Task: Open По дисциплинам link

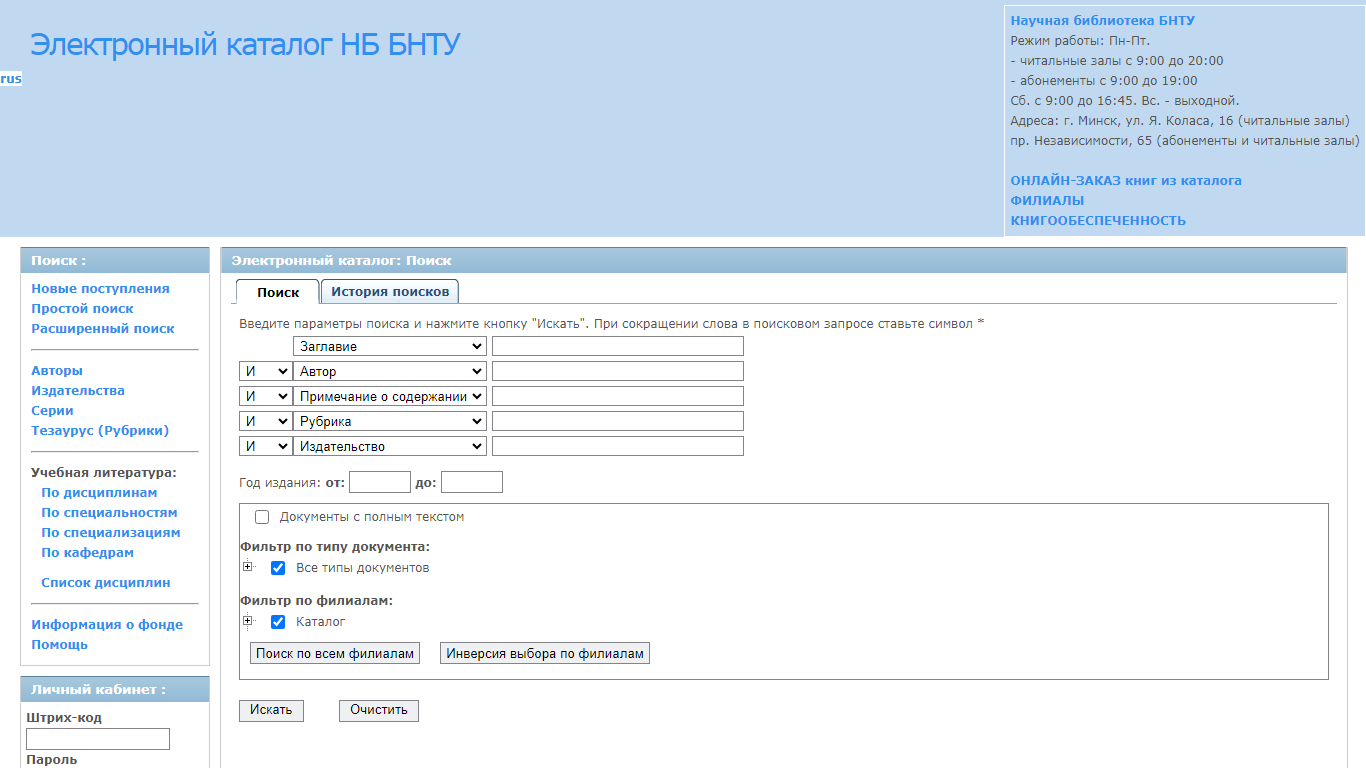Action: coord(99,493)
